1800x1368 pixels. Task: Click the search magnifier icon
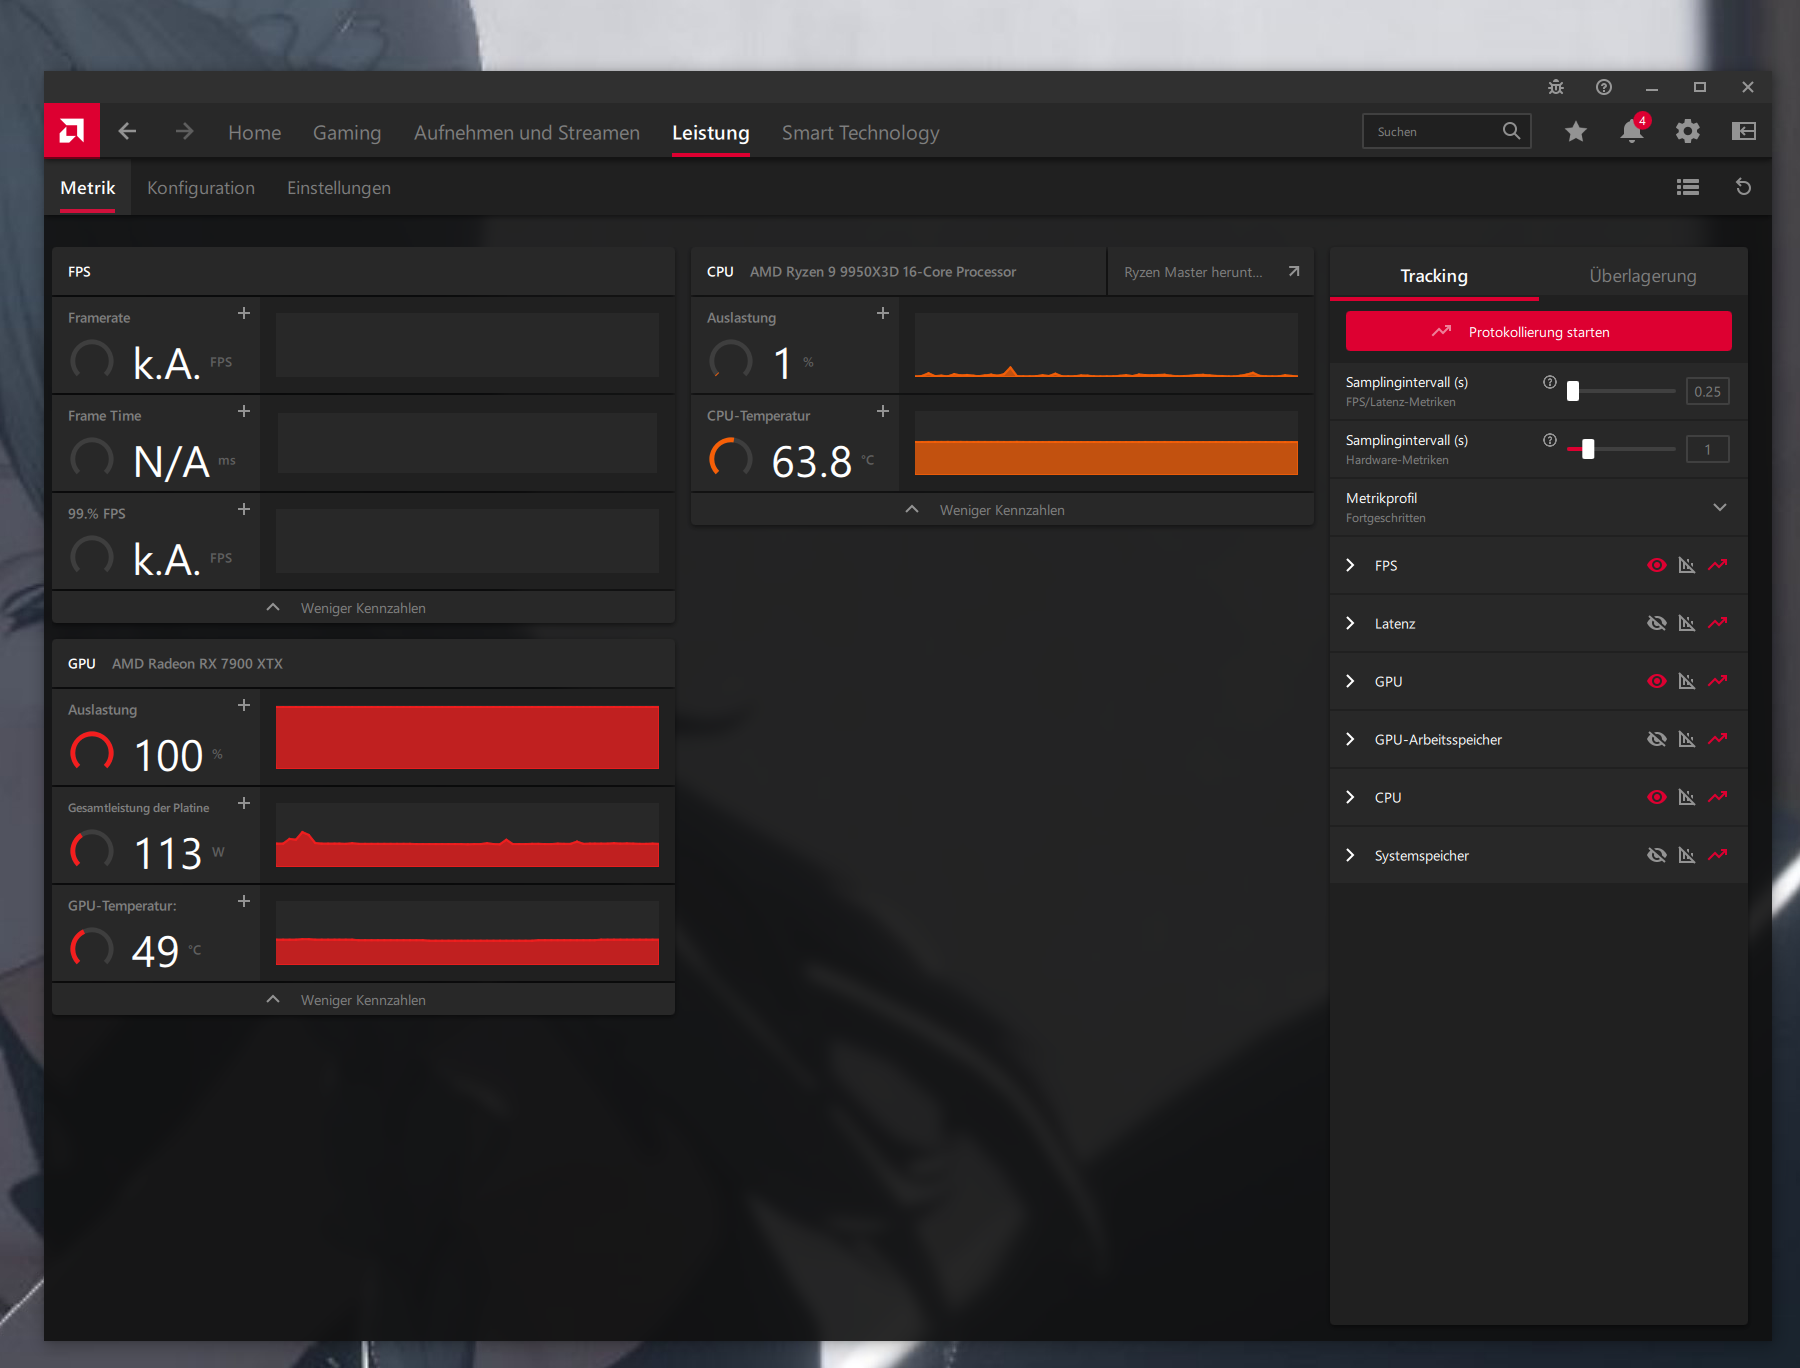1511,131
